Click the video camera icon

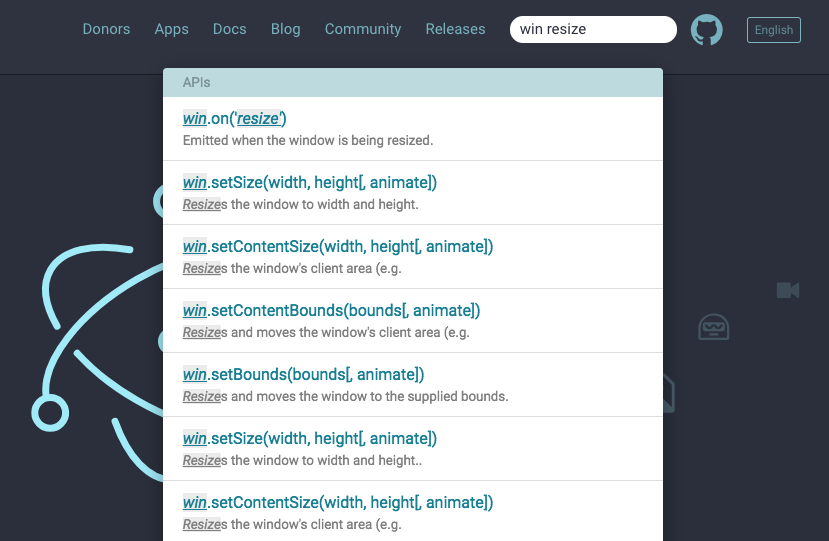click(788, 290)
